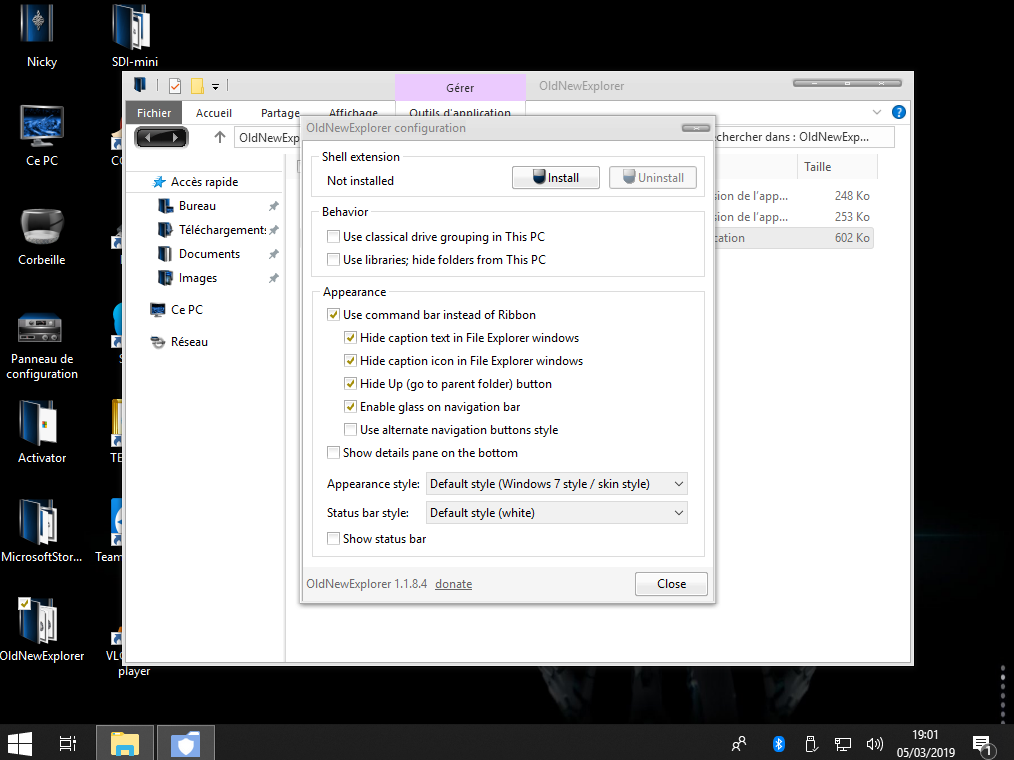Uncheck Hide caption text in File Explorer
The image size is (1014, 760).
pyautogui.click(x=350, y=338)
